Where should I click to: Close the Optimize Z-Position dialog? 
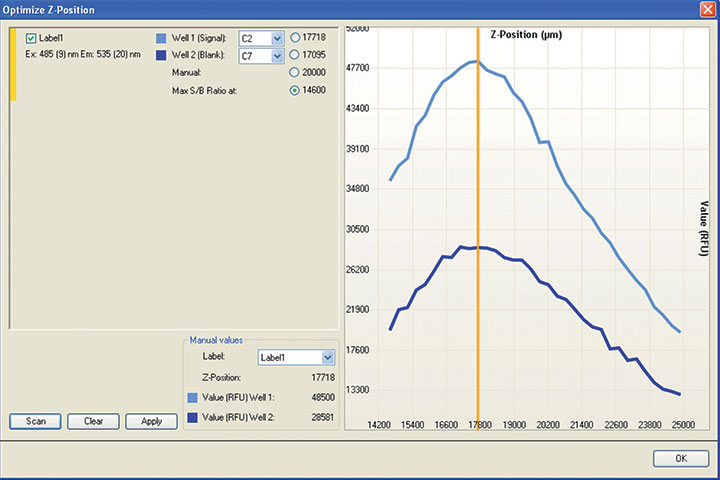(706, 9)
